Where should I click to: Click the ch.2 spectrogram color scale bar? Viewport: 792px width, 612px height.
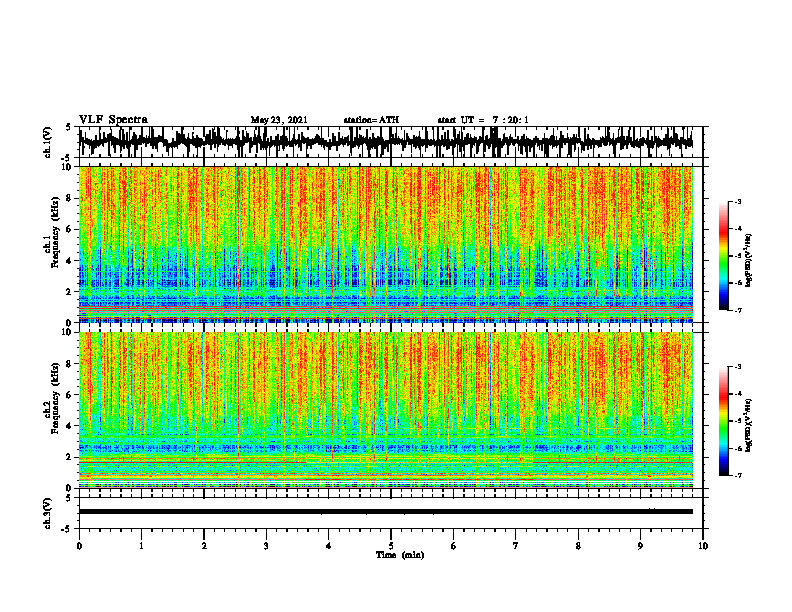[724, 421]
